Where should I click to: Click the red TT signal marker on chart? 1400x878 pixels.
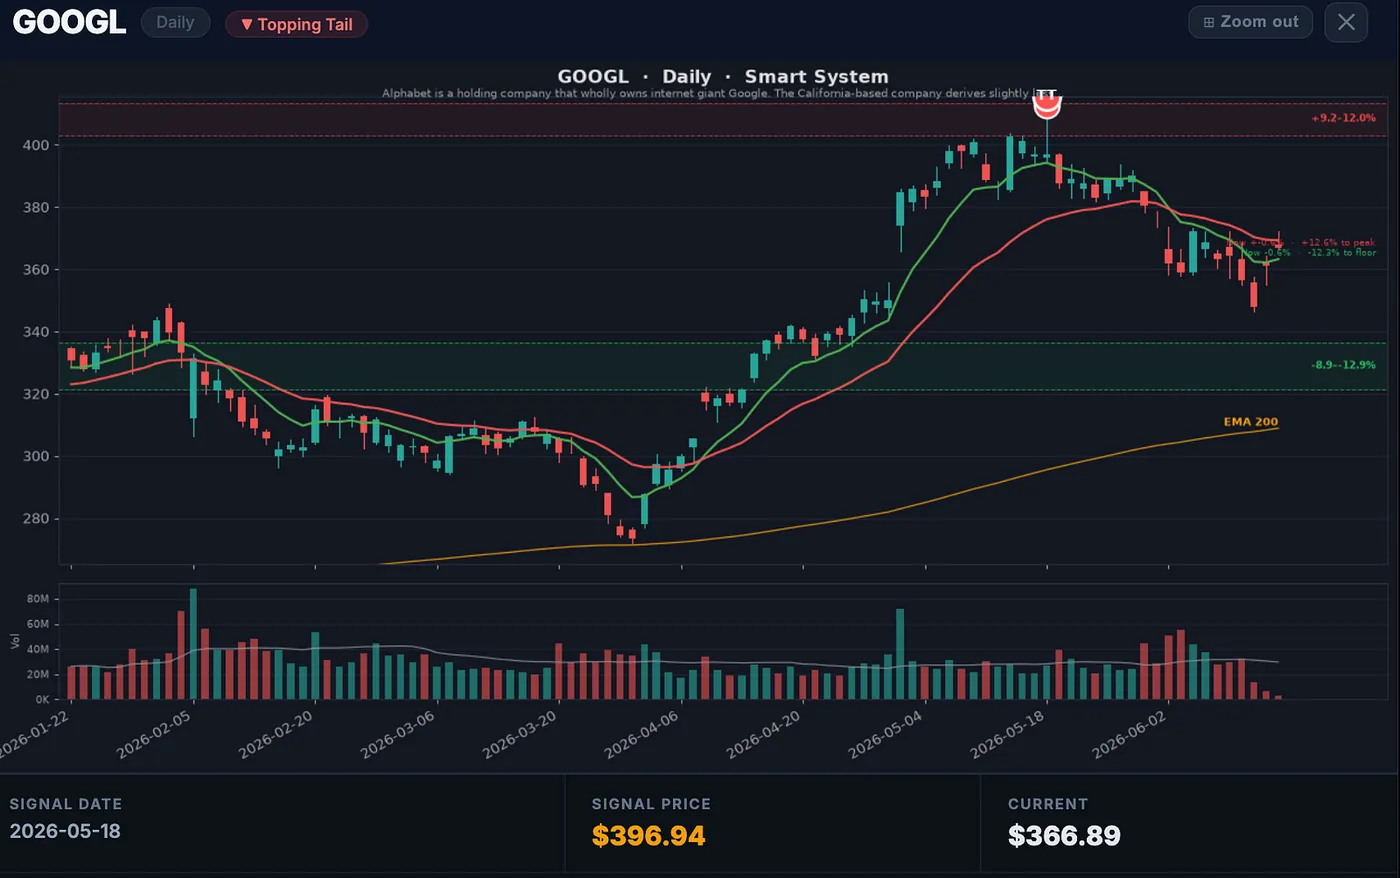point(1046,104)
